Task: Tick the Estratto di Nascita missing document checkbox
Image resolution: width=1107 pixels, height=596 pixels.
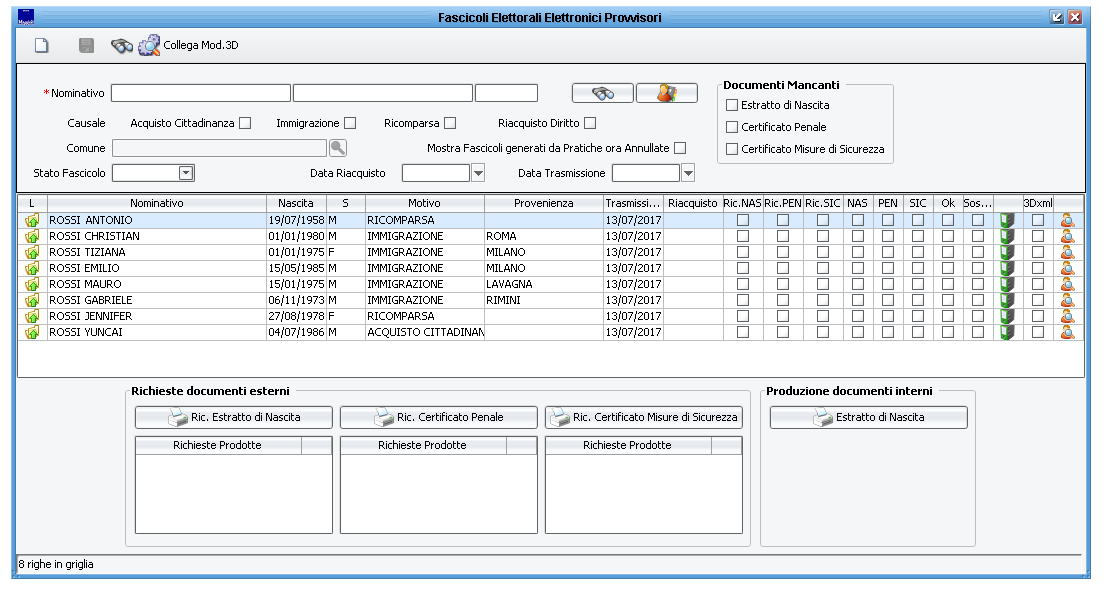Action: point(732,105)
